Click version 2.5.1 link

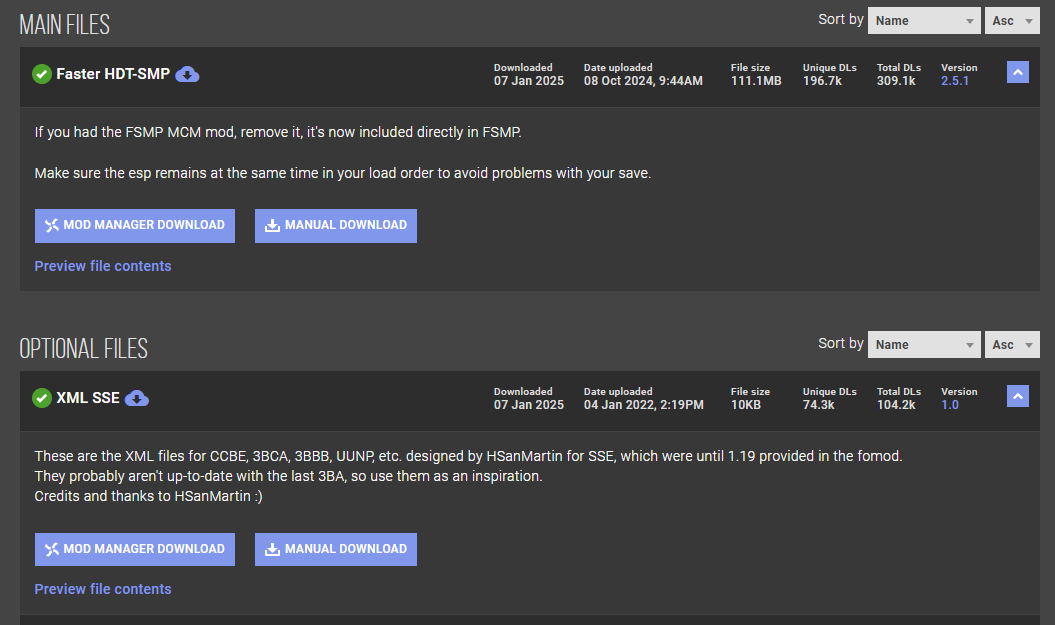coord(955,81)
